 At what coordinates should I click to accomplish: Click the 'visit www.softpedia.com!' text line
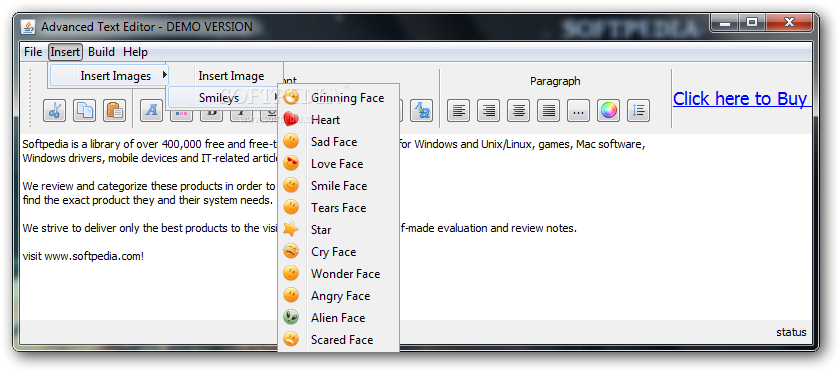pos(83,256)
